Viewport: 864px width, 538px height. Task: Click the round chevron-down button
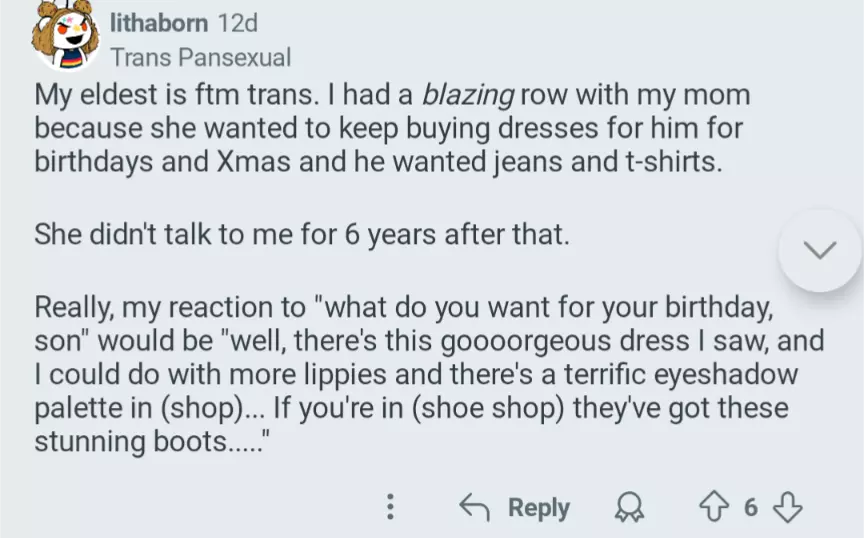pyautogui.click(x=819, y=251)
